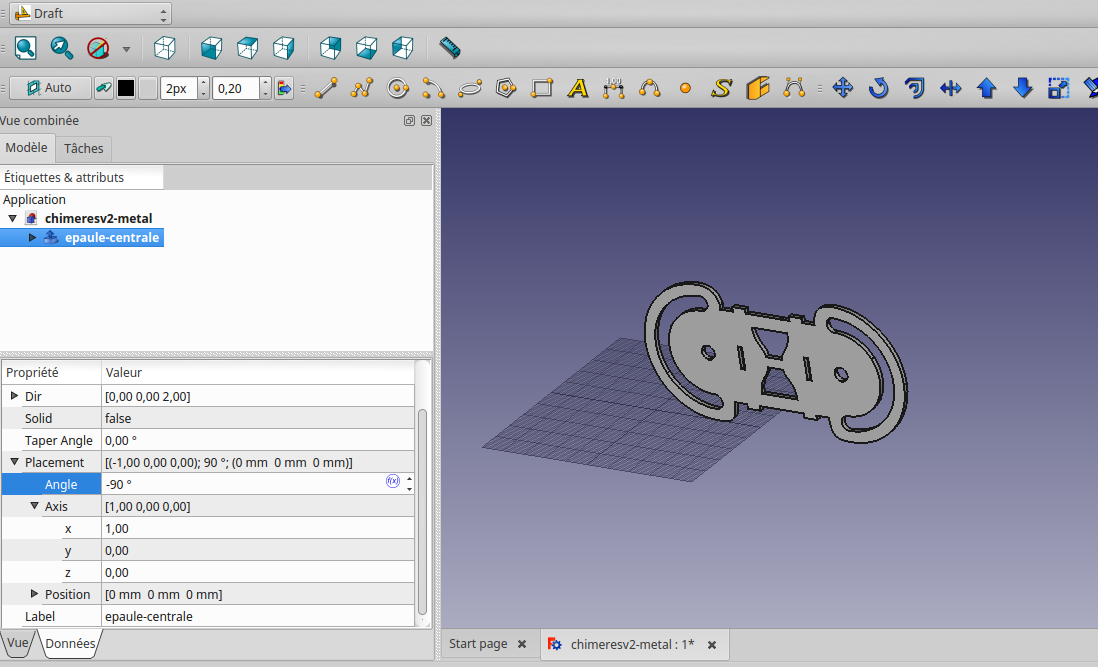Viewport: 1098px width, 667px height.
Task: Switch to the axonometric view
Action: [x=164, y=48]
